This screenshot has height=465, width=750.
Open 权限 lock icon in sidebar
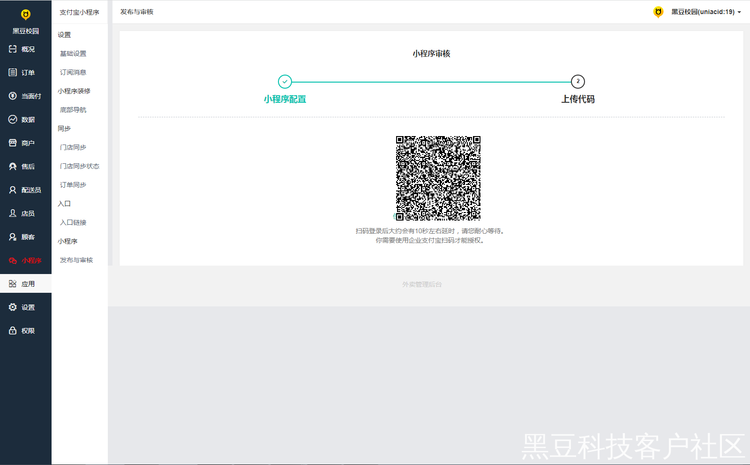(13, 331)
